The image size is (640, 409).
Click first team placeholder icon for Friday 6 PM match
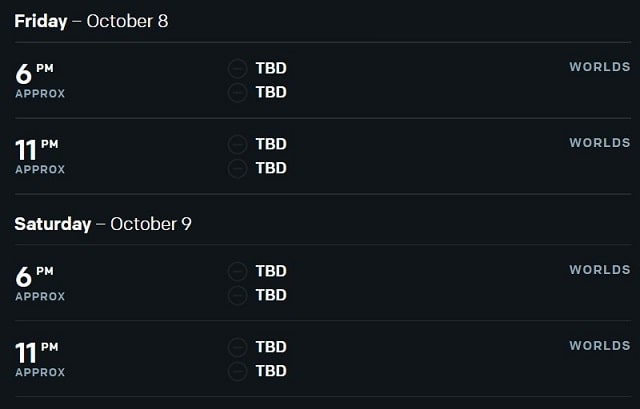tap(237, 68)
